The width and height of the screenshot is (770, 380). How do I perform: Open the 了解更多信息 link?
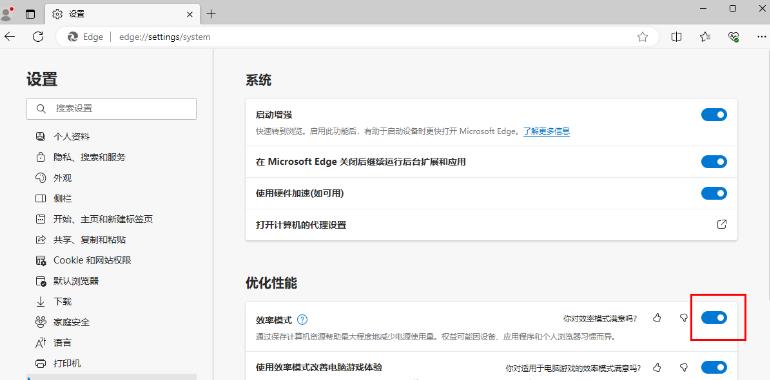546,132
